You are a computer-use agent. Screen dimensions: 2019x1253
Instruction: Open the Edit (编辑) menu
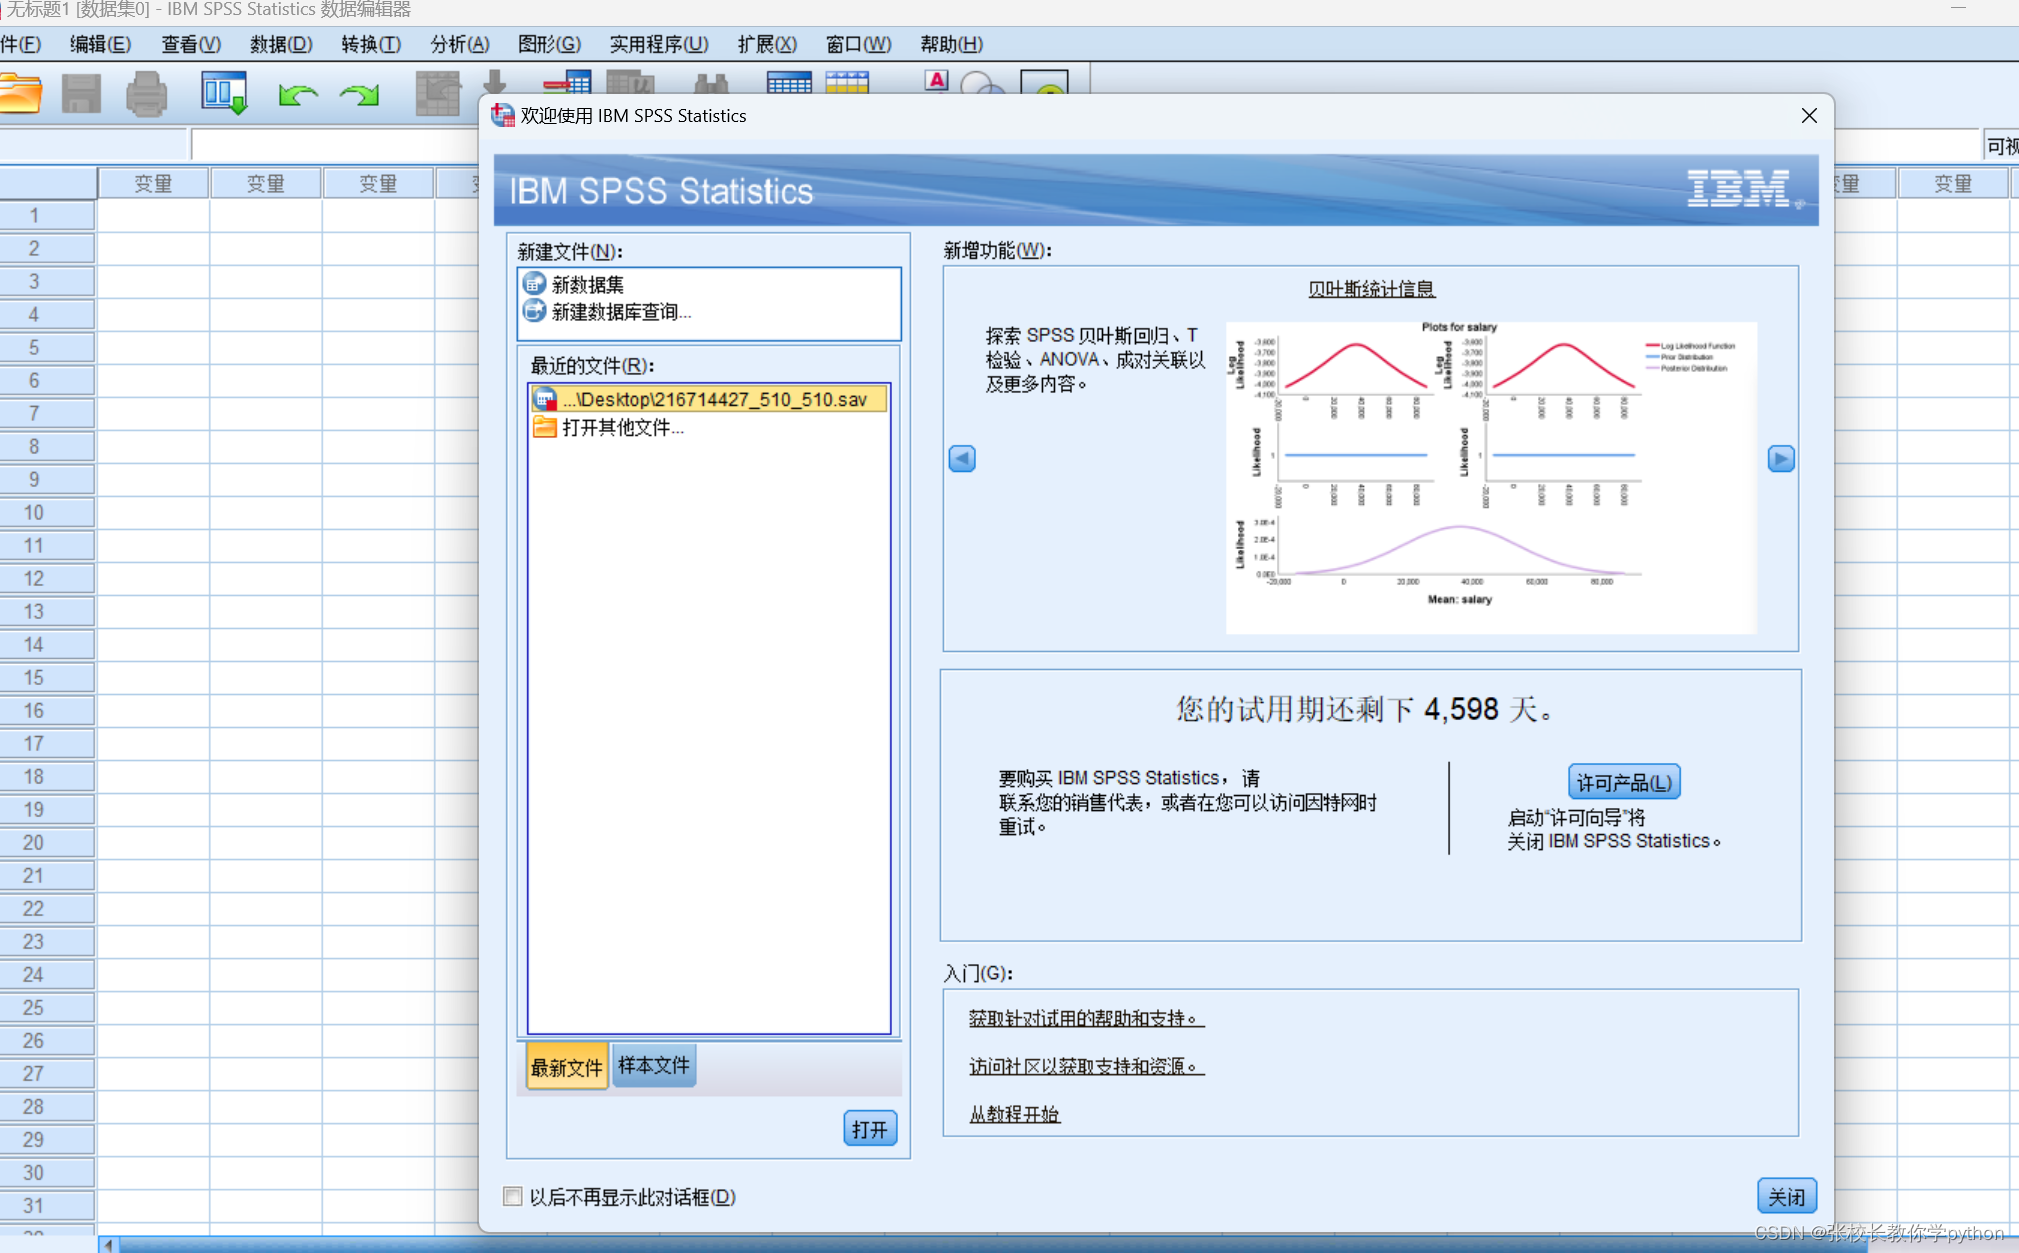(100, 44)
